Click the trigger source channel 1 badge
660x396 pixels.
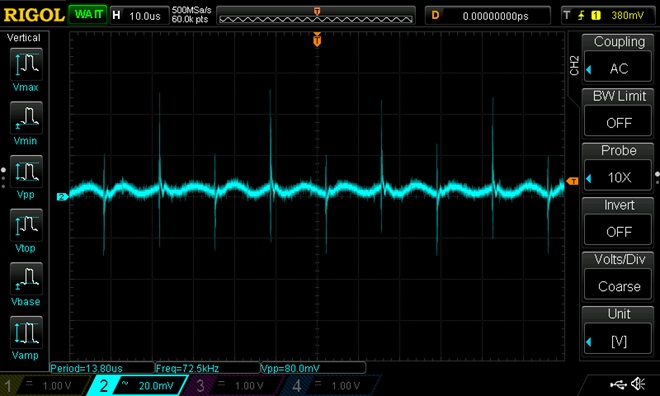click(596, 16)
